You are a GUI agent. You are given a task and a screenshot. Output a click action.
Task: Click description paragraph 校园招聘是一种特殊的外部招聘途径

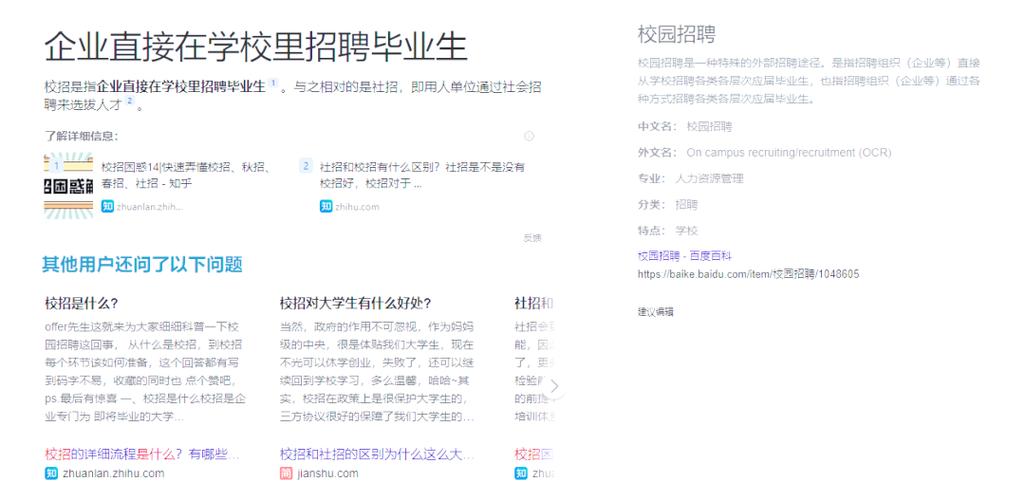click(x=809, y=82)
